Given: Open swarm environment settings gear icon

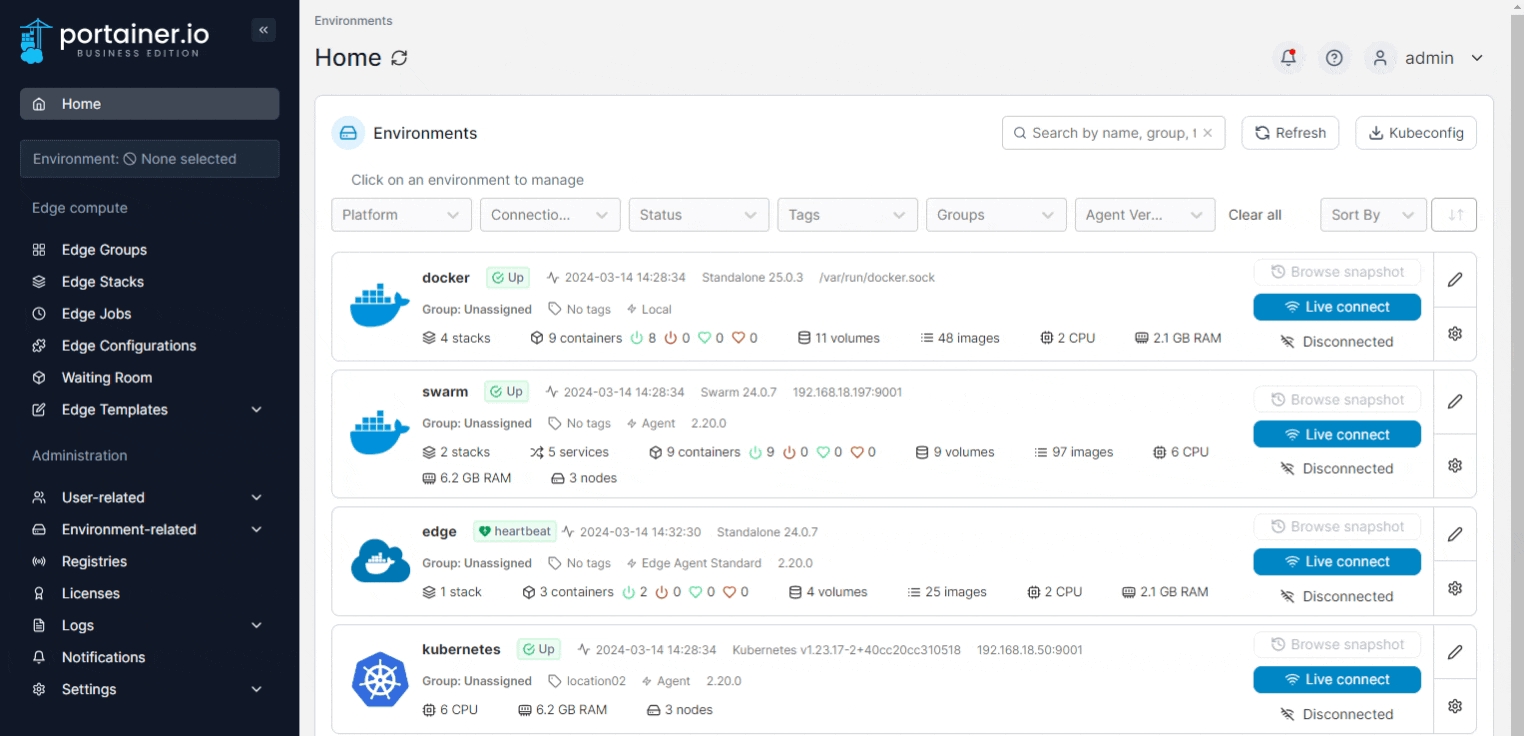Looking at the screenshot, I should pos(1455,465).
